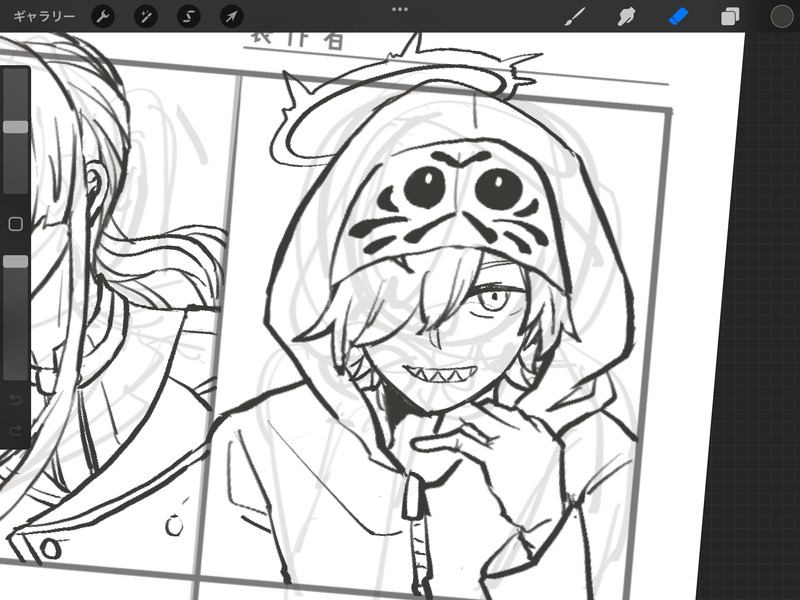Tap the square modify button in sidebar
The image size is (800, 600).
[x=15, y=224]
